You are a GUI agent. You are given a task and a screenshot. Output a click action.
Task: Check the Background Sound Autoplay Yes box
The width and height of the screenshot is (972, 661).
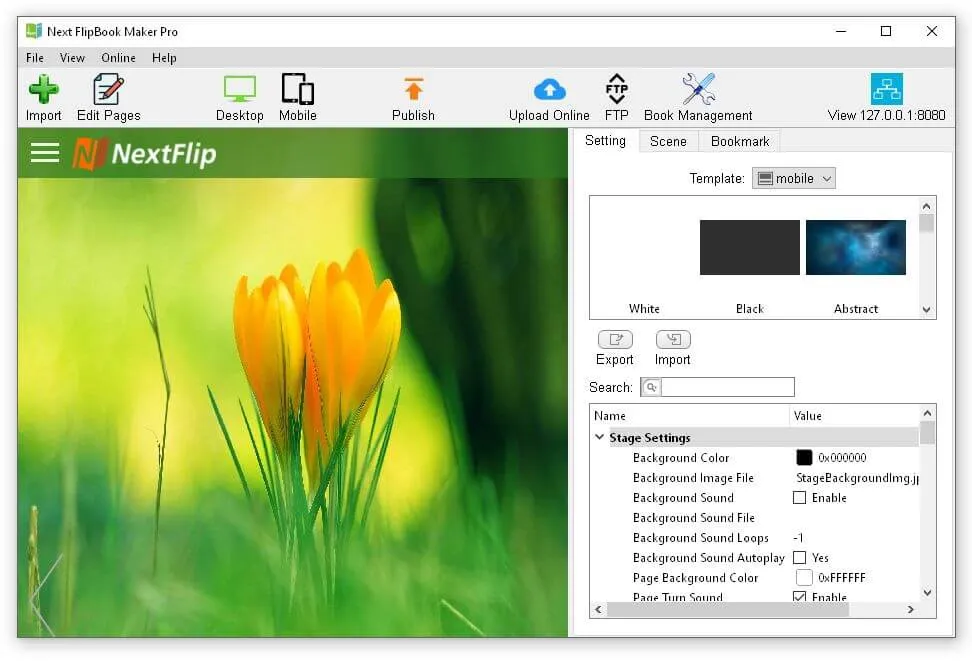800,557
